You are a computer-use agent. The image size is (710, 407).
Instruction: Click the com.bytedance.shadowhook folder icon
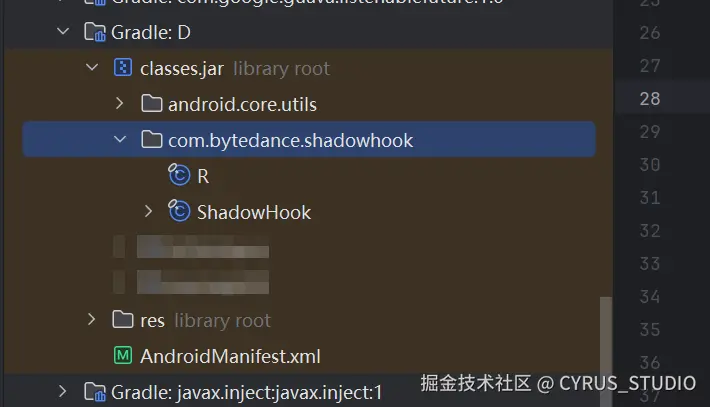click(x=152, y=139)
